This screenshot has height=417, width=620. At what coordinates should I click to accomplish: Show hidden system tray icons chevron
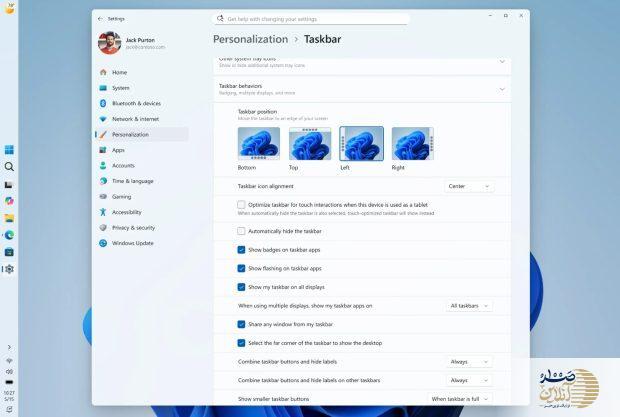(x=9, y=347)
